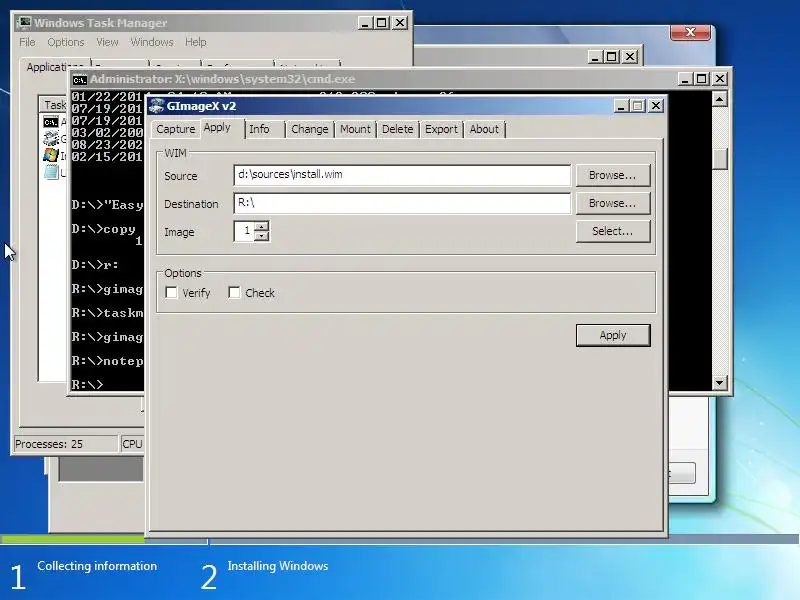Maximize the cmd.exe window
Image resolution: width=800 pixels, height=600 pixels.
702,79
